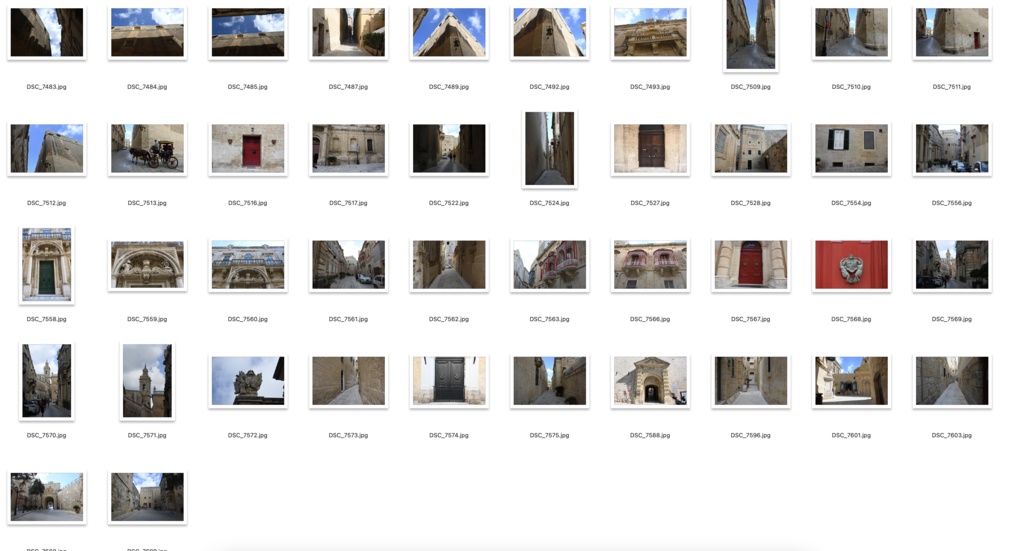Pick the DSC_7560.jpg facade thumbnail

(248, 264)
